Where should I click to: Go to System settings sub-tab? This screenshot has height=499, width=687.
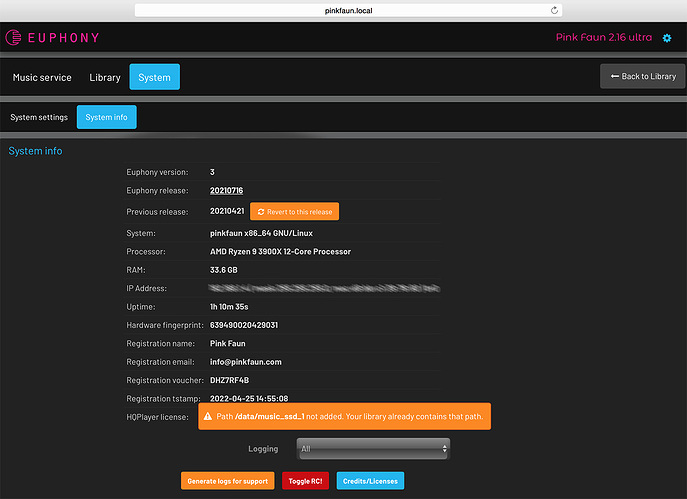39,117
